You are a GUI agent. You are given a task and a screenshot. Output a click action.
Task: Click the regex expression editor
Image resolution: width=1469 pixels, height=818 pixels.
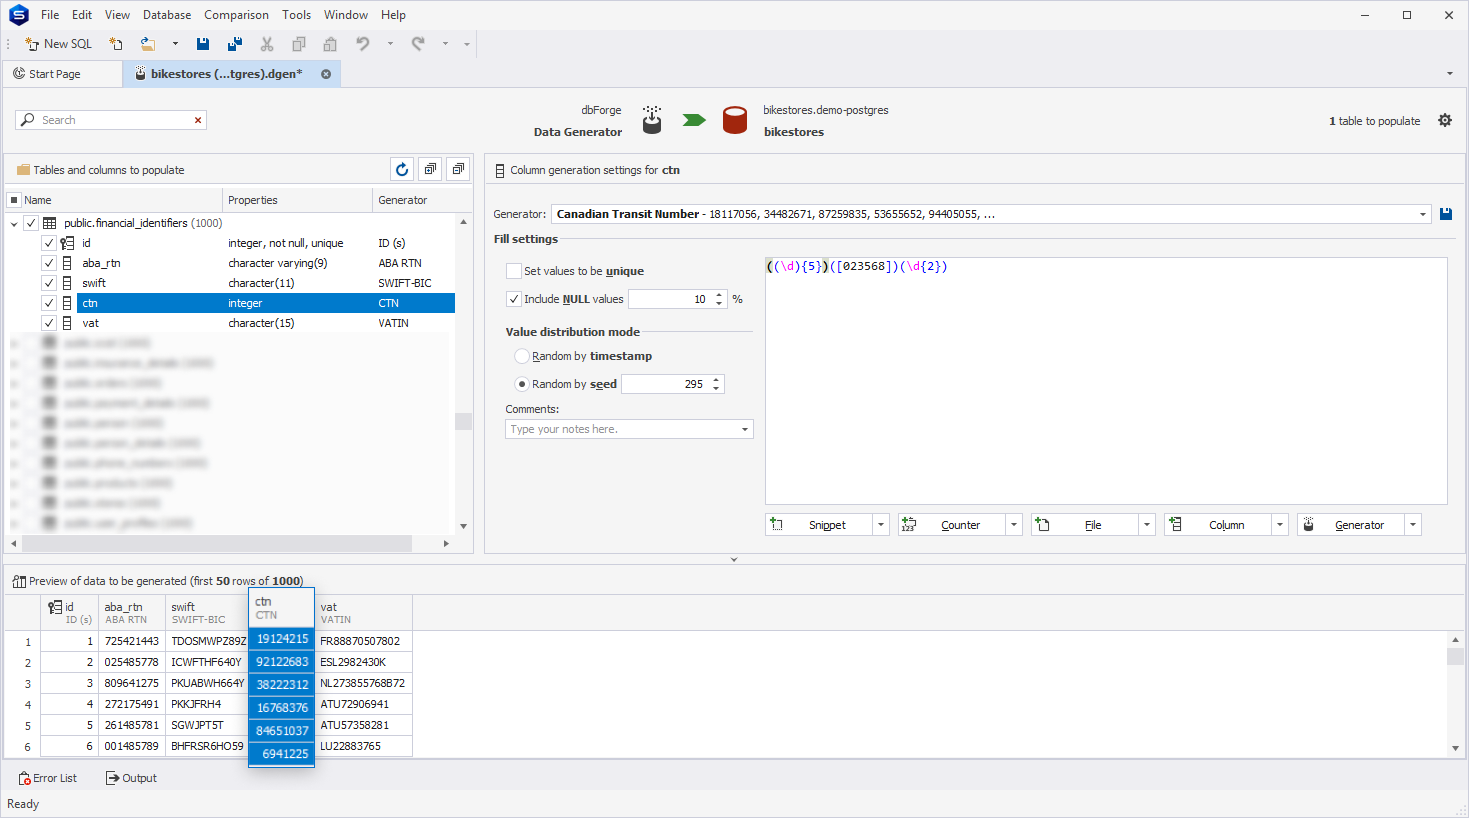[x=1106, y=381]
